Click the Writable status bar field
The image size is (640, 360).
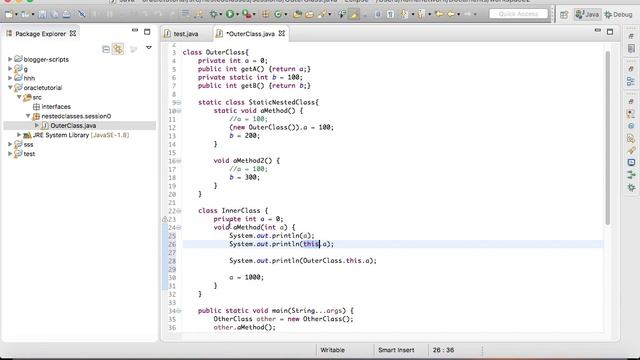[332, 350]
